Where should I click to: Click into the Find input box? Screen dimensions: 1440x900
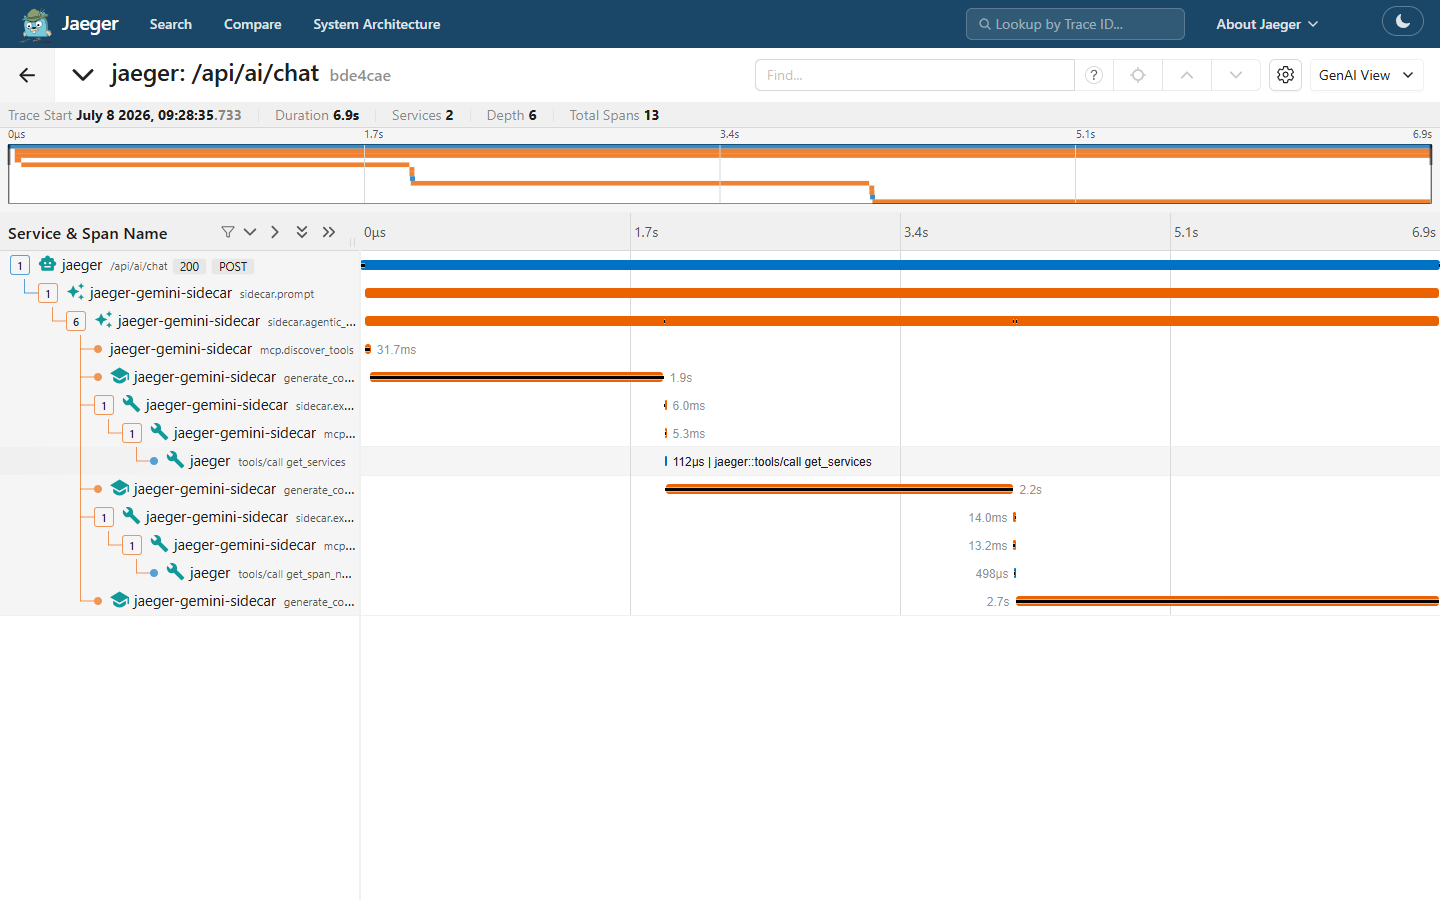[915, 75]
